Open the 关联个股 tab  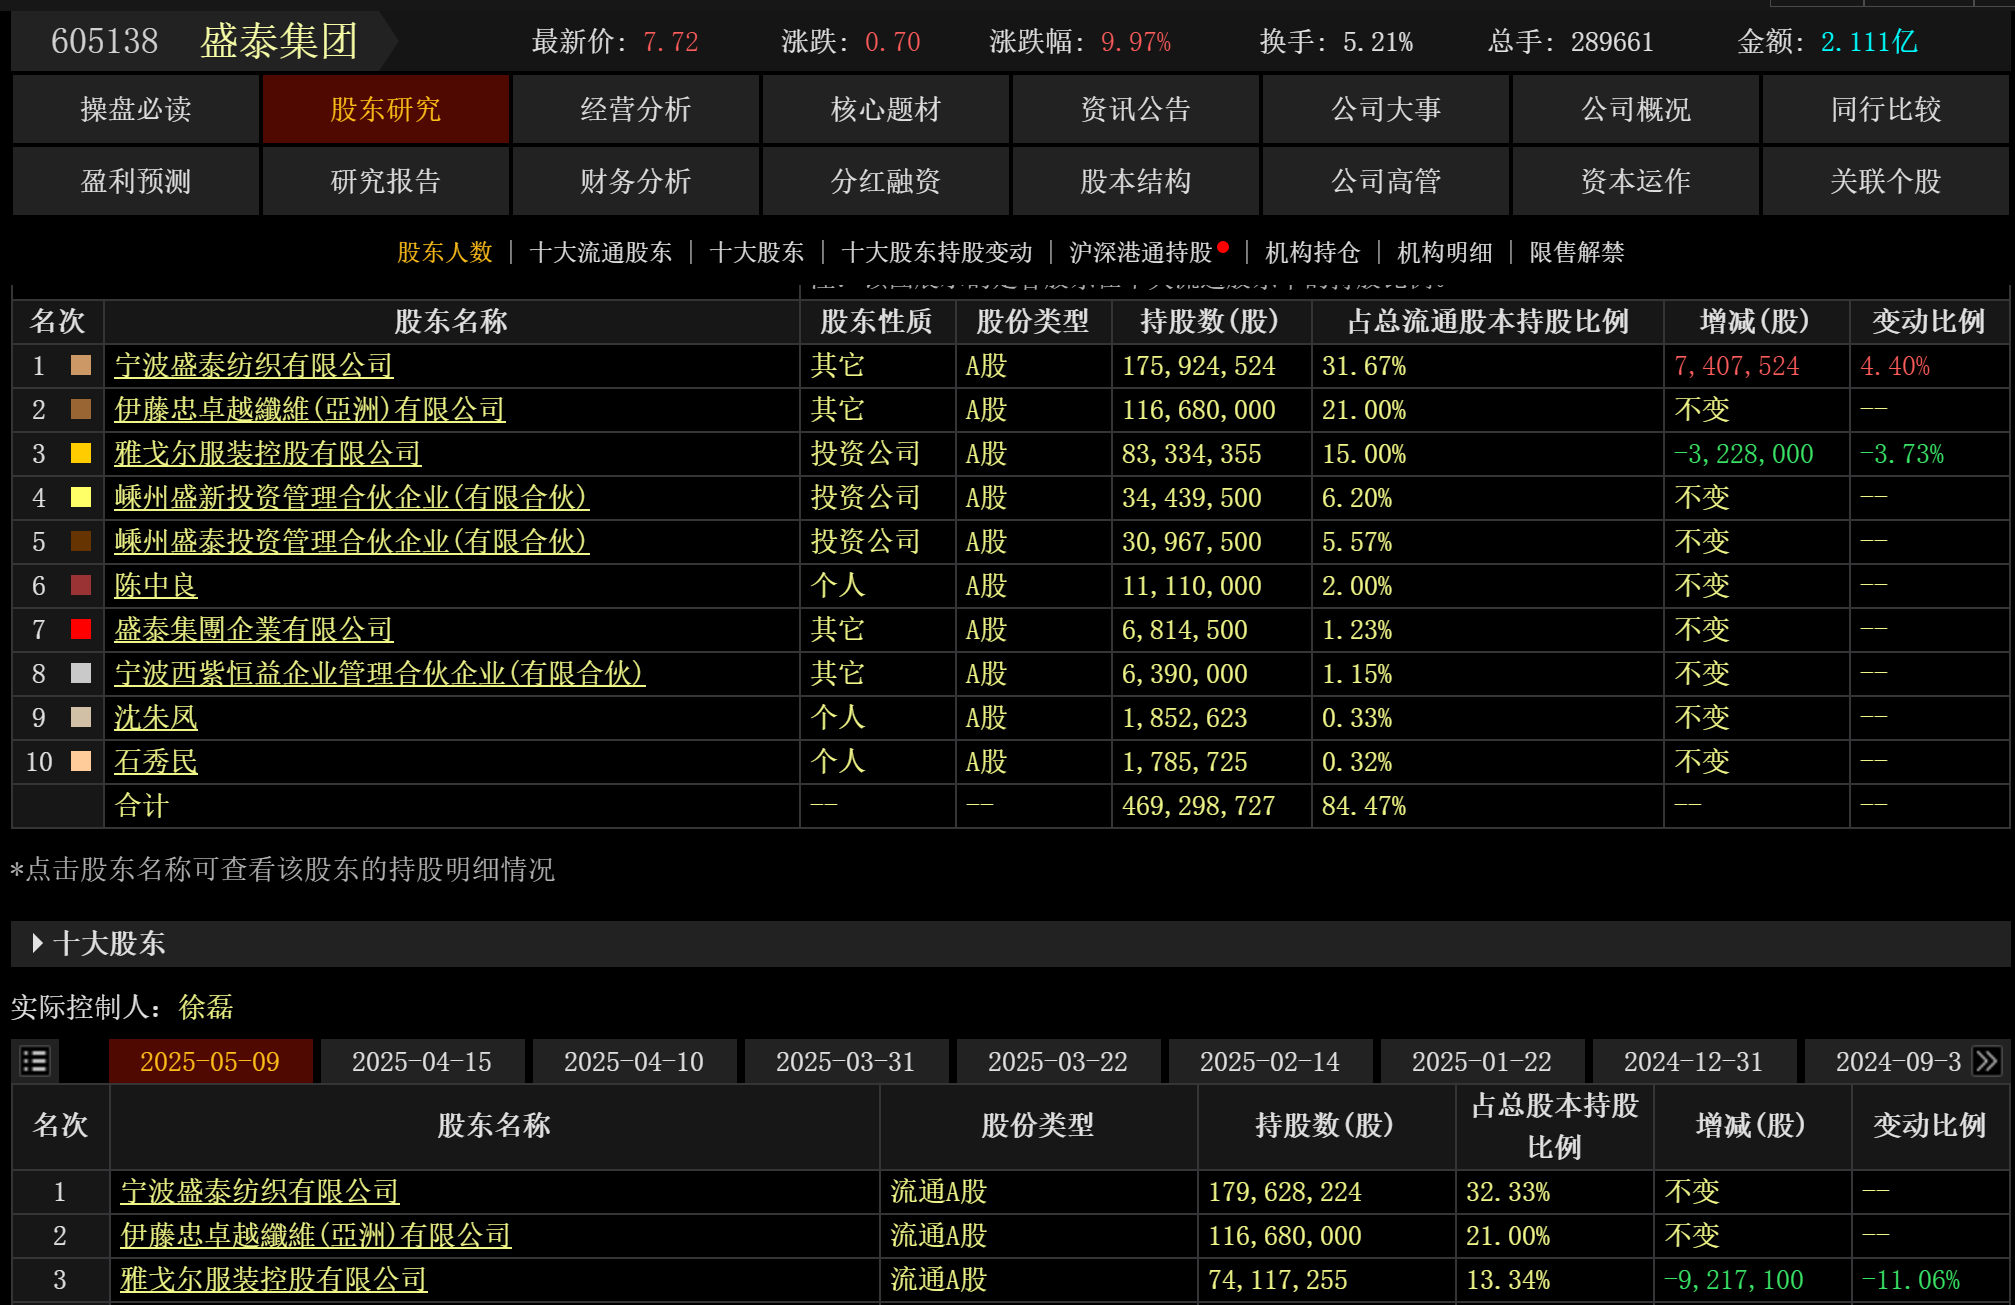click(1886, 181)
